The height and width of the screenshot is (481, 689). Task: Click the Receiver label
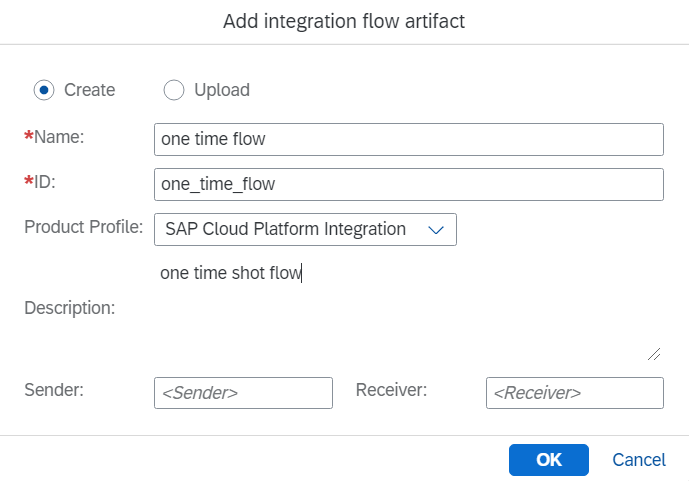click(391, 389)
